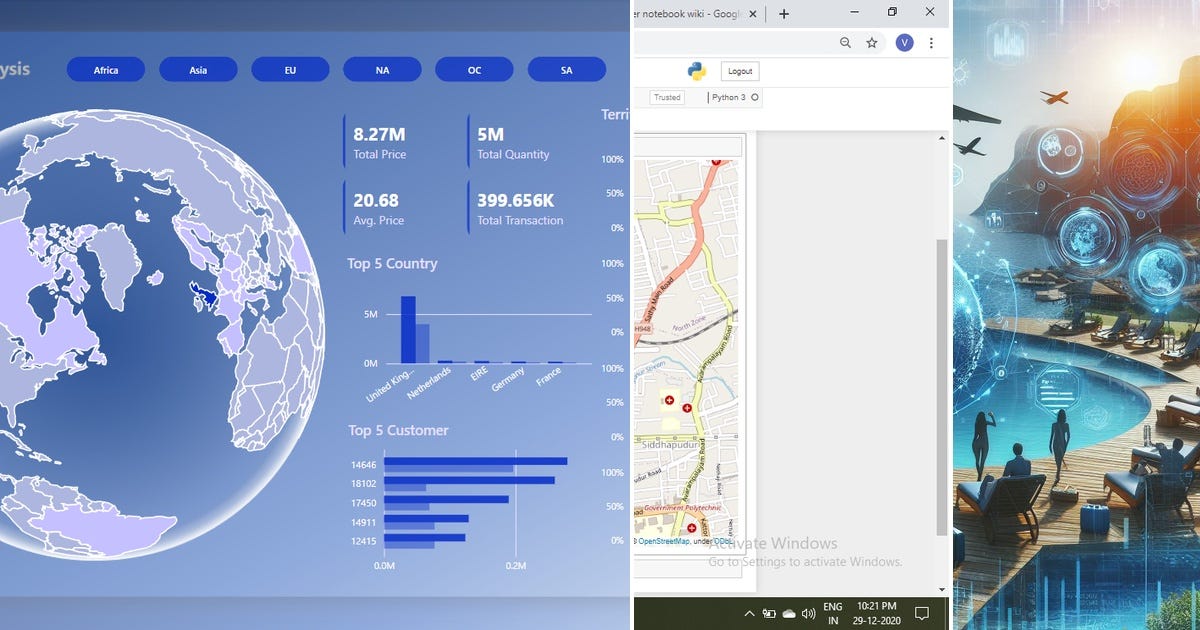Screen dimensions: 1200x630
Task: Select the EIRE label in Top 5 Country
Action: coord(480,375)
